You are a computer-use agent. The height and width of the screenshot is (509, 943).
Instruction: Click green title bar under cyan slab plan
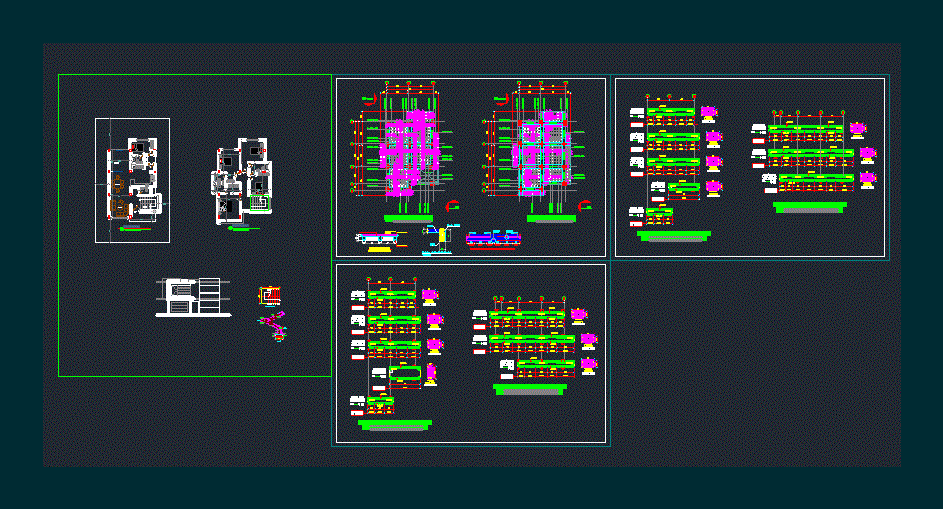(x=551, y=218)
